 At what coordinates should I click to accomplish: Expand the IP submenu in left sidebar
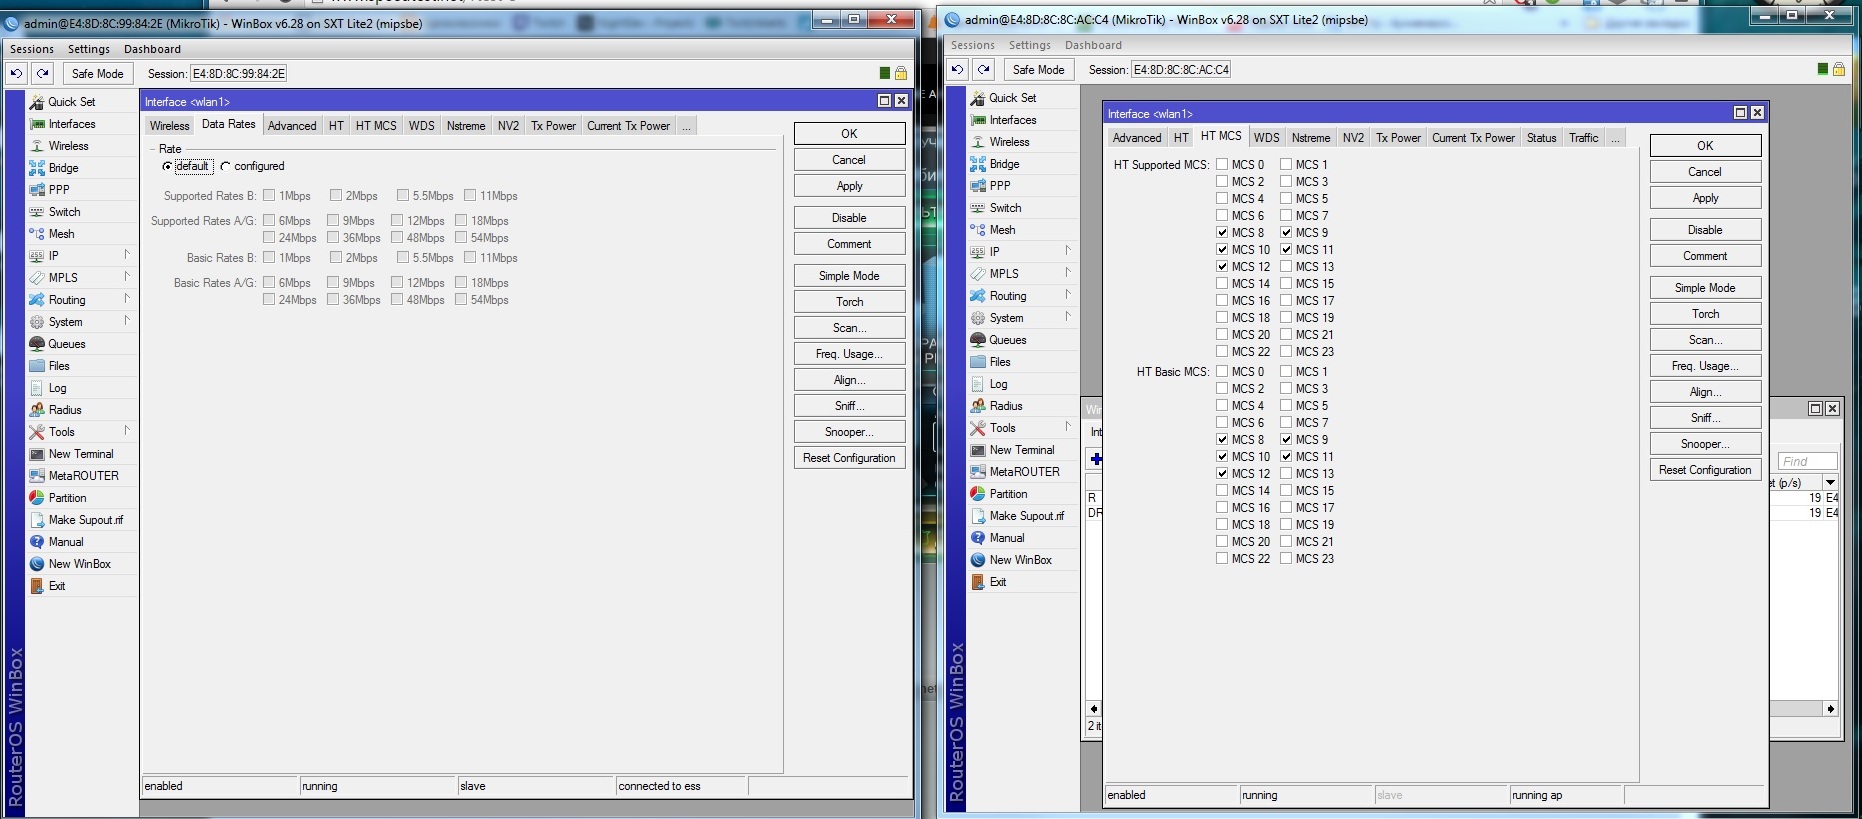pyautogui.click(x=127, y=255)
